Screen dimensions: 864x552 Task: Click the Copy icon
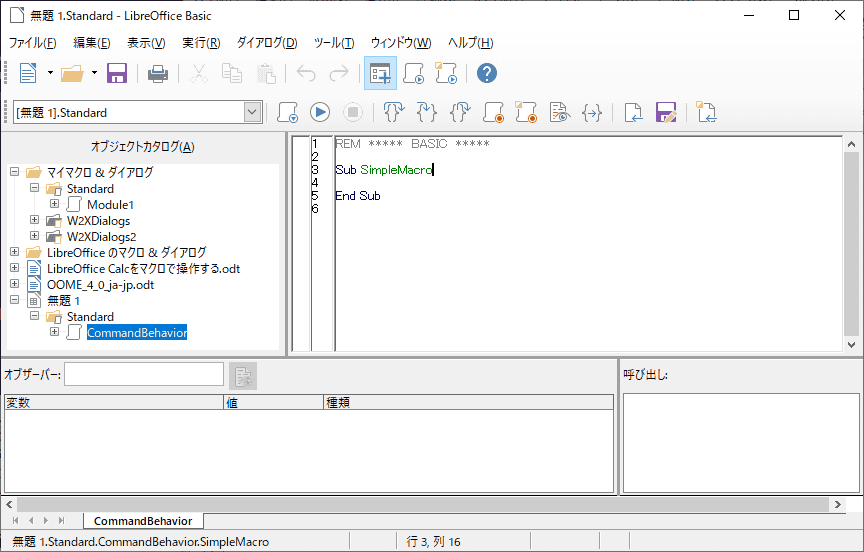tap(232, 73)
